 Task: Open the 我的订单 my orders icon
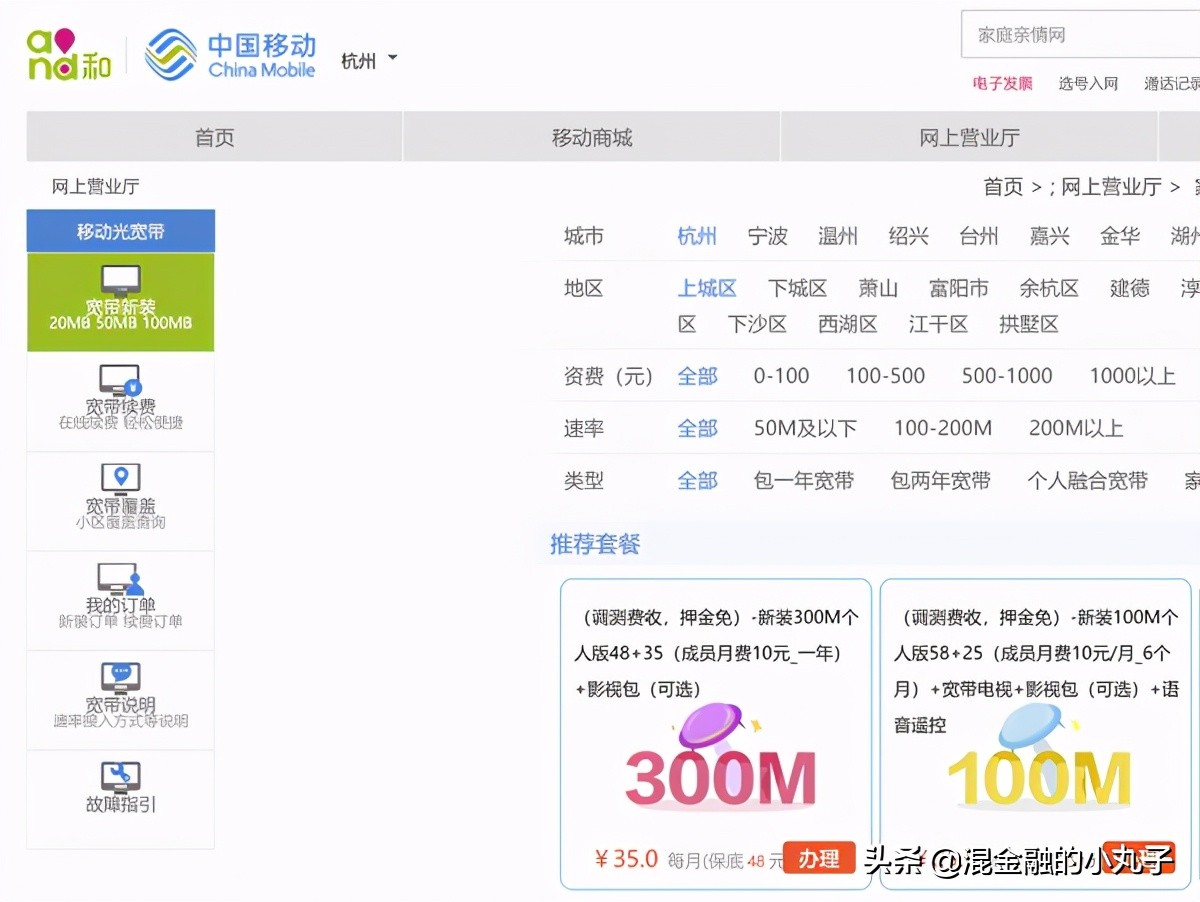(120, 598)
